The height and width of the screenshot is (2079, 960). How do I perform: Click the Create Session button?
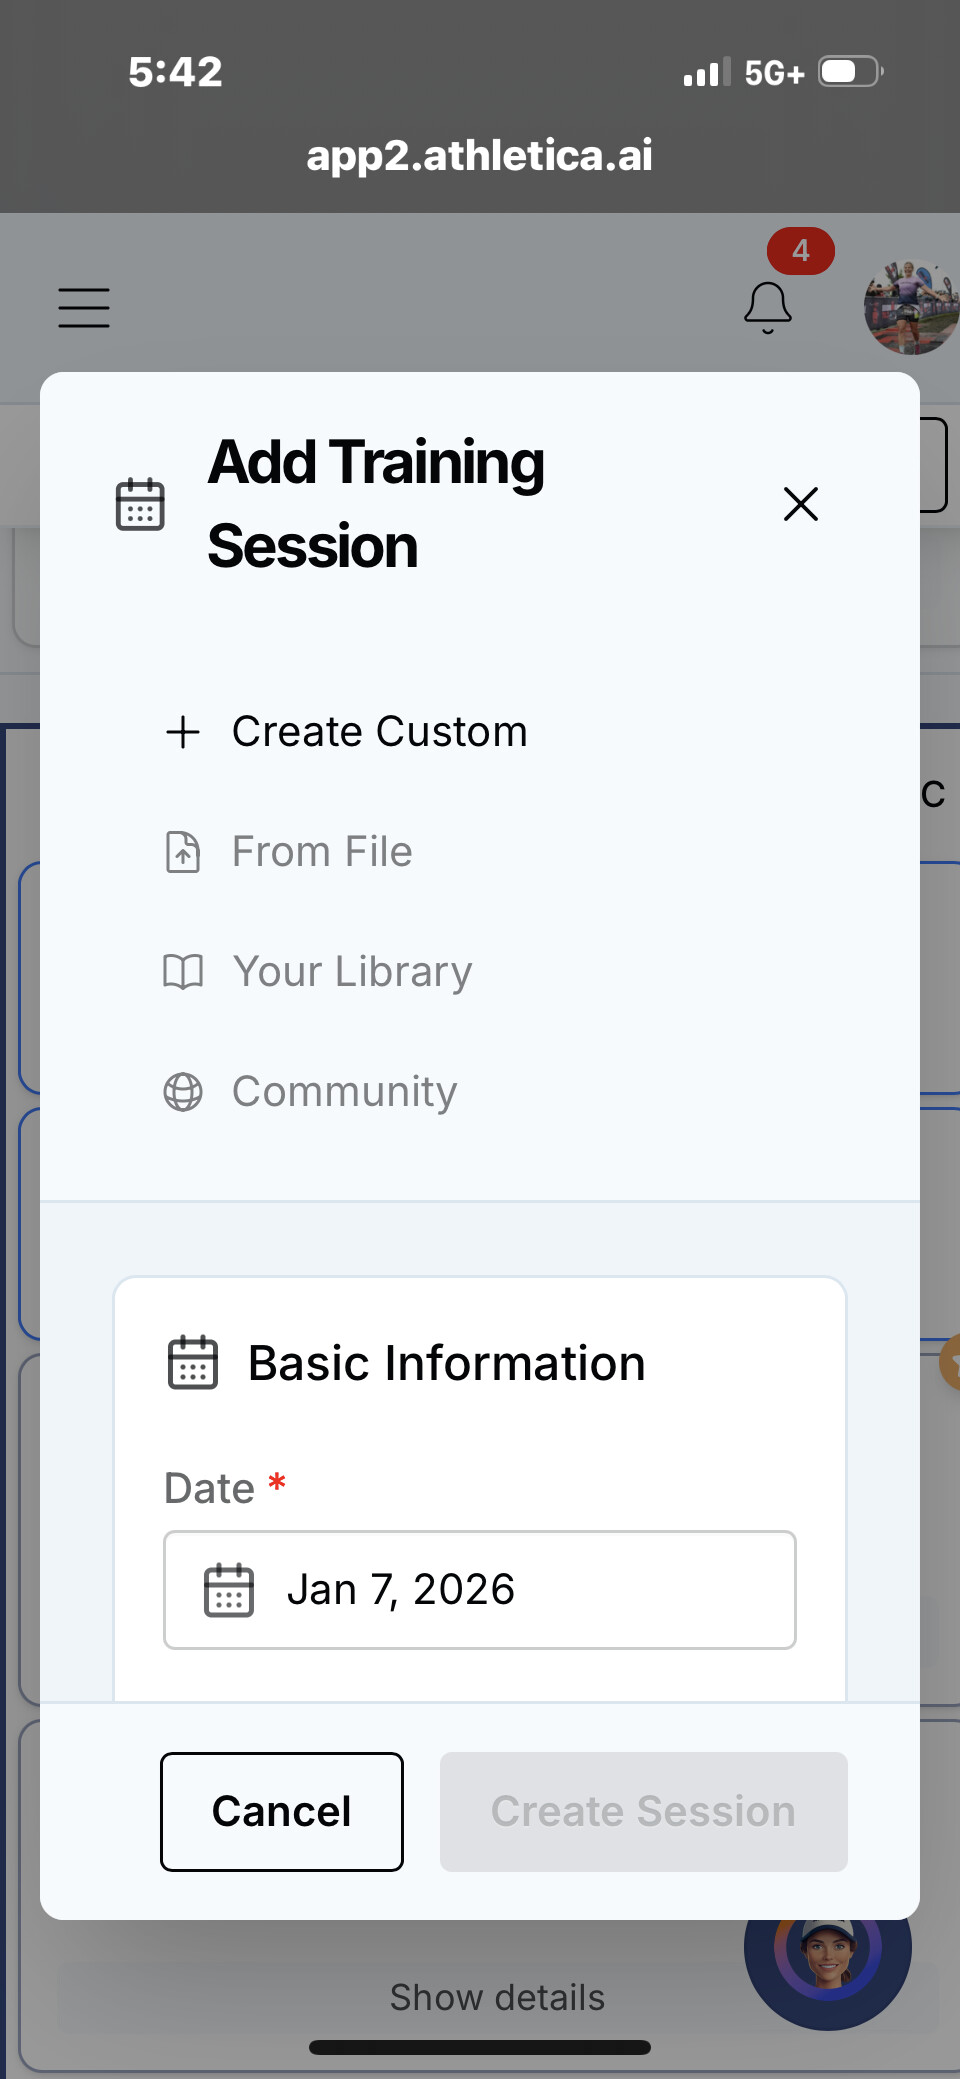(x=643, y=1811)
